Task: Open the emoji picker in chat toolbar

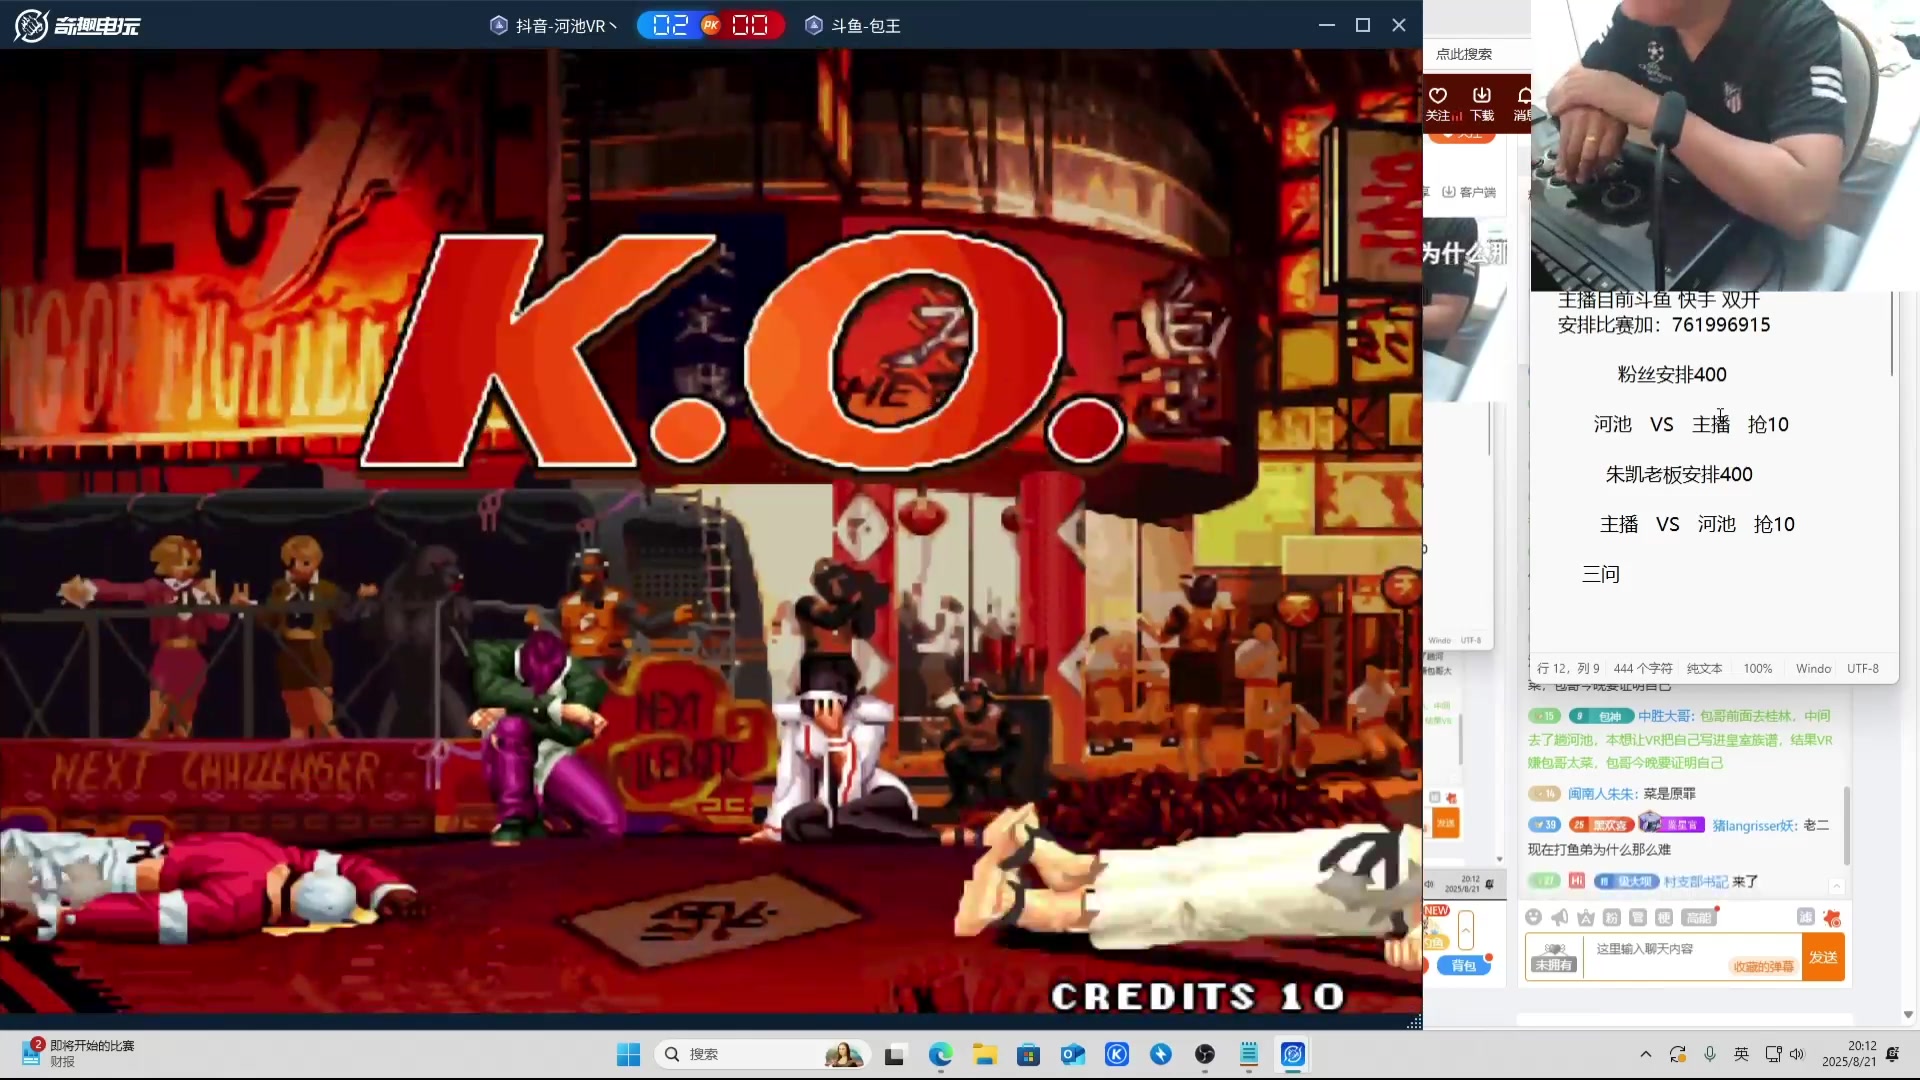Action: coord(1533,917)
